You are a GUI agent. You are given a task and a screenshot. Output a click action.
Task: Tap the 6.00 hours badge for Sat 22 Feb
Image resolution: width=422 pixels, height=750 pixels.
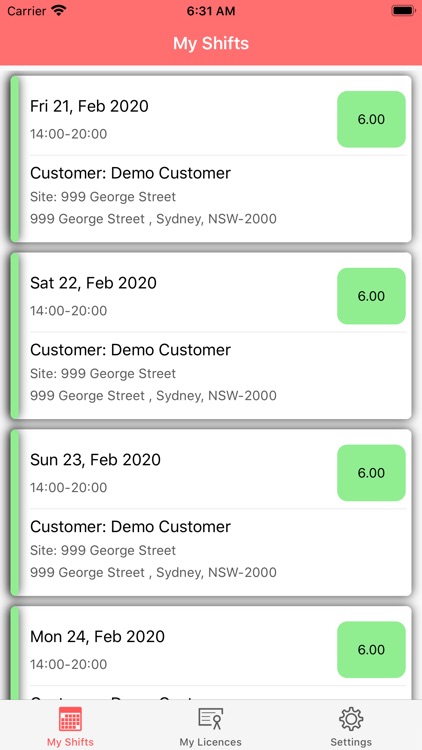point(371,296)
